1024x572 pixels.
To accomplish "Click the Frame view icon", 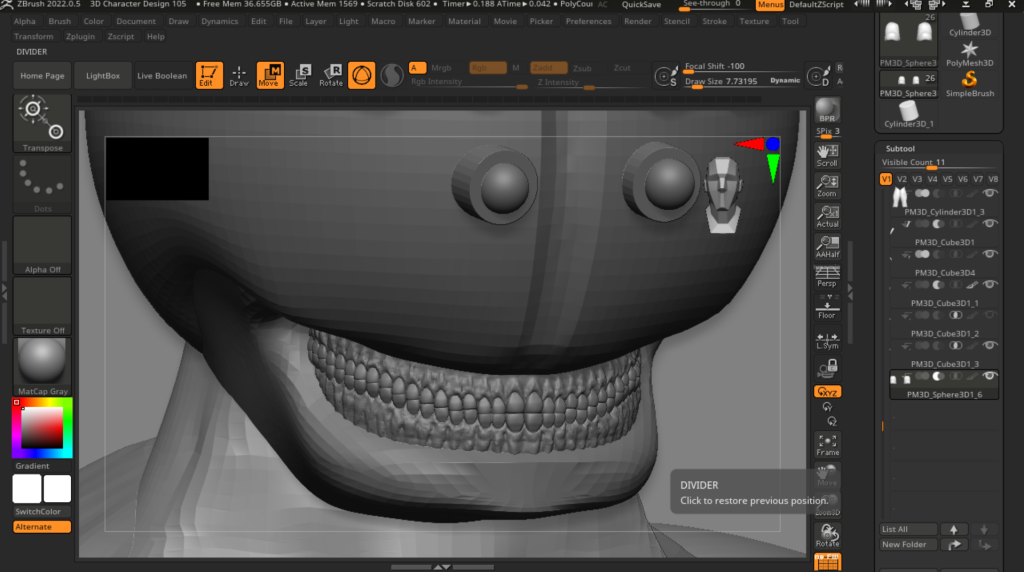I will point(827,444).
